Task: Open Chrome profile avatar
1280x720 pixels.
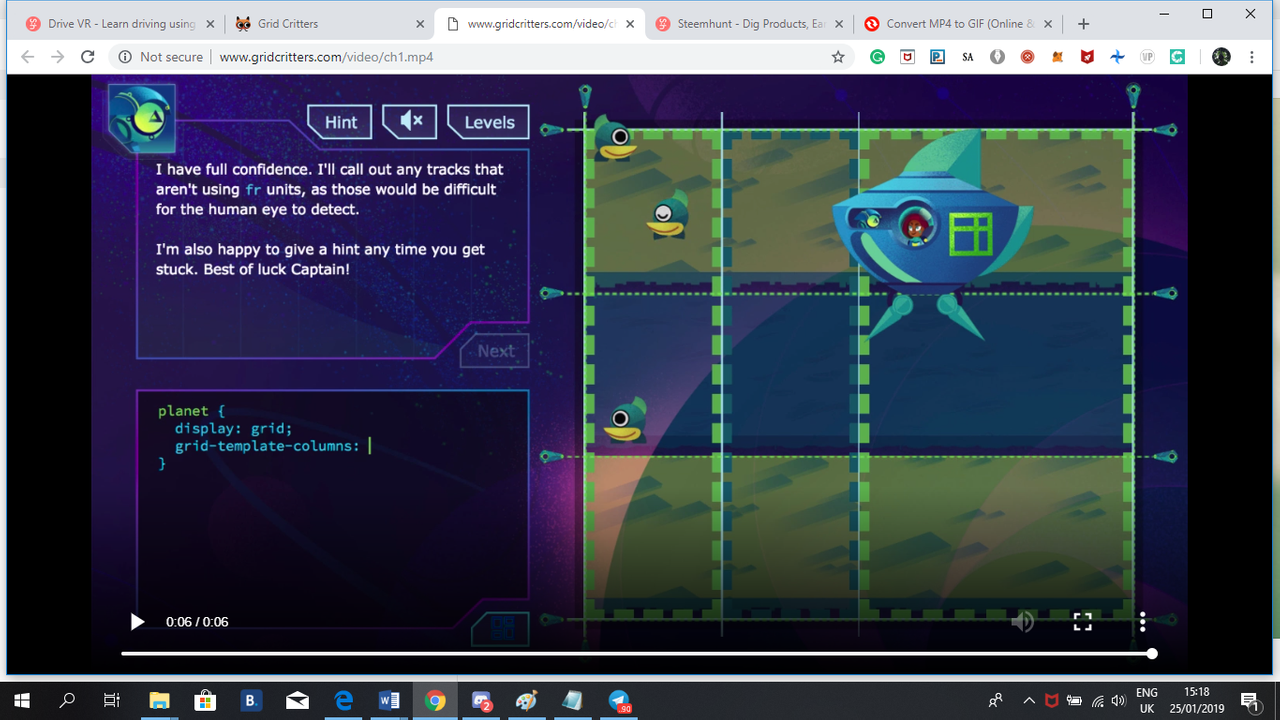Action: pos(1221,57)
